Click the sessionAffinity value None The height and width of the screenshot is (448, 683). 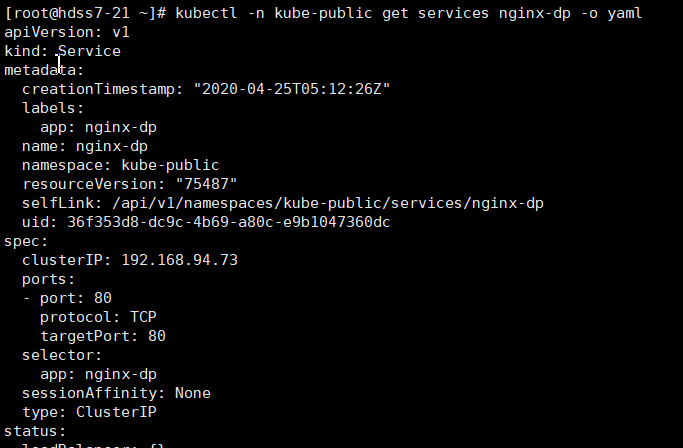(193, 393)
